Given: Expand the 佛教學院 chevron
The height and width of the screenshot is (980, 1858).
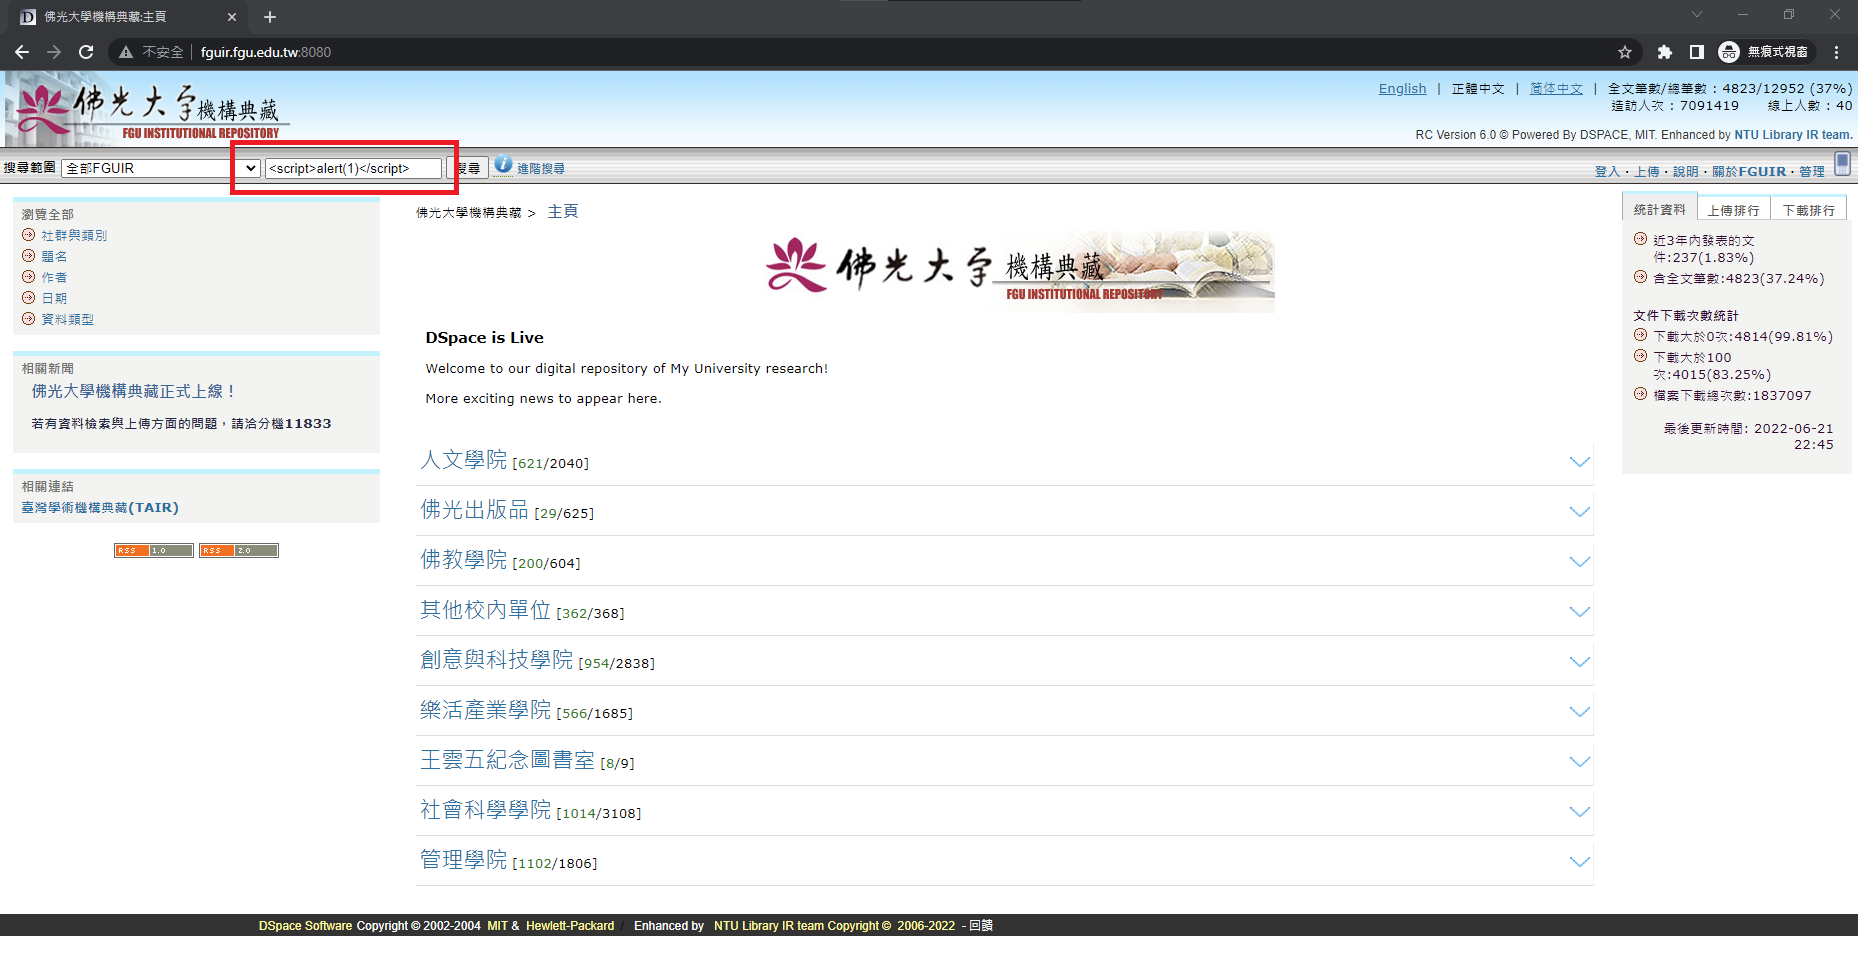Looking at the screenshot, I should click(1580, 562).
